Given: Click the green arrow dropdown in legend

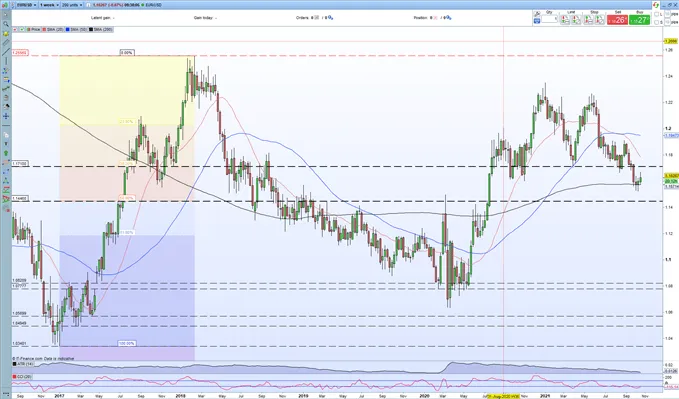Looking at the screenshot, I should click(x=22, y=29).
